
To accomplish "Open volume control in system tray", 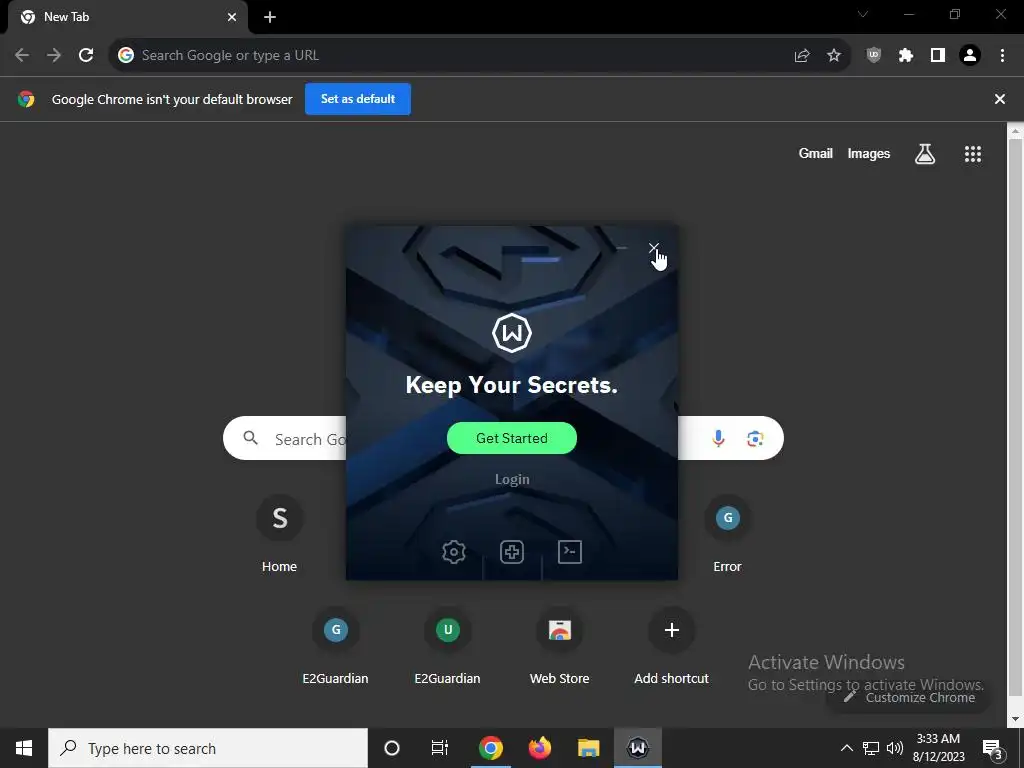I will (895, 748).
